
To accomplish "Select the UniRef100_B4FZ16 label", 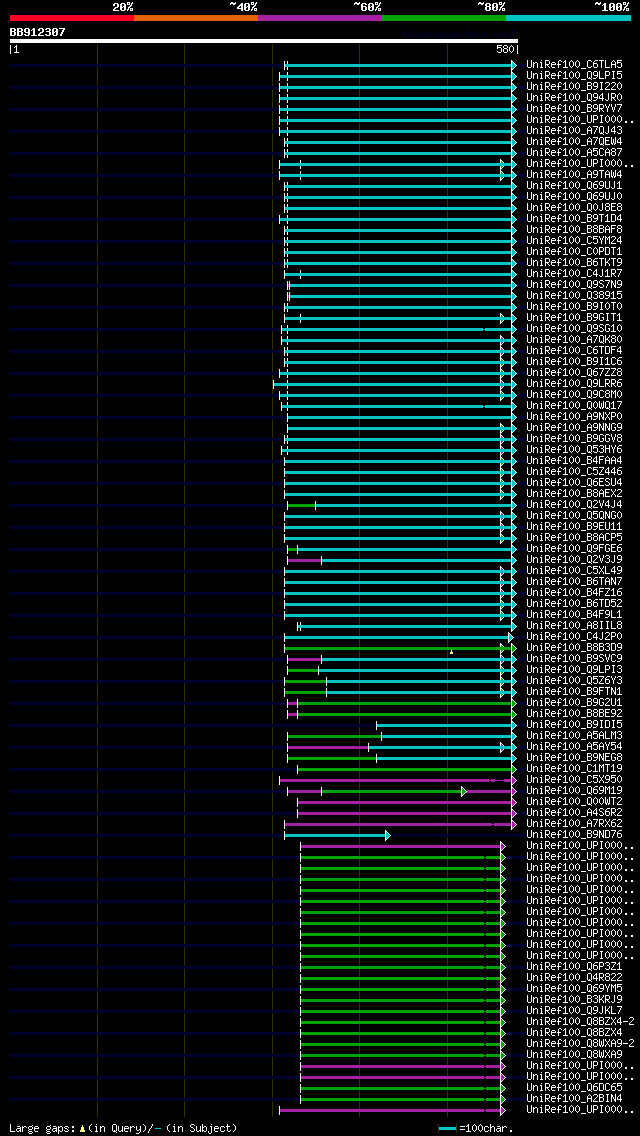I will point(574,593).
